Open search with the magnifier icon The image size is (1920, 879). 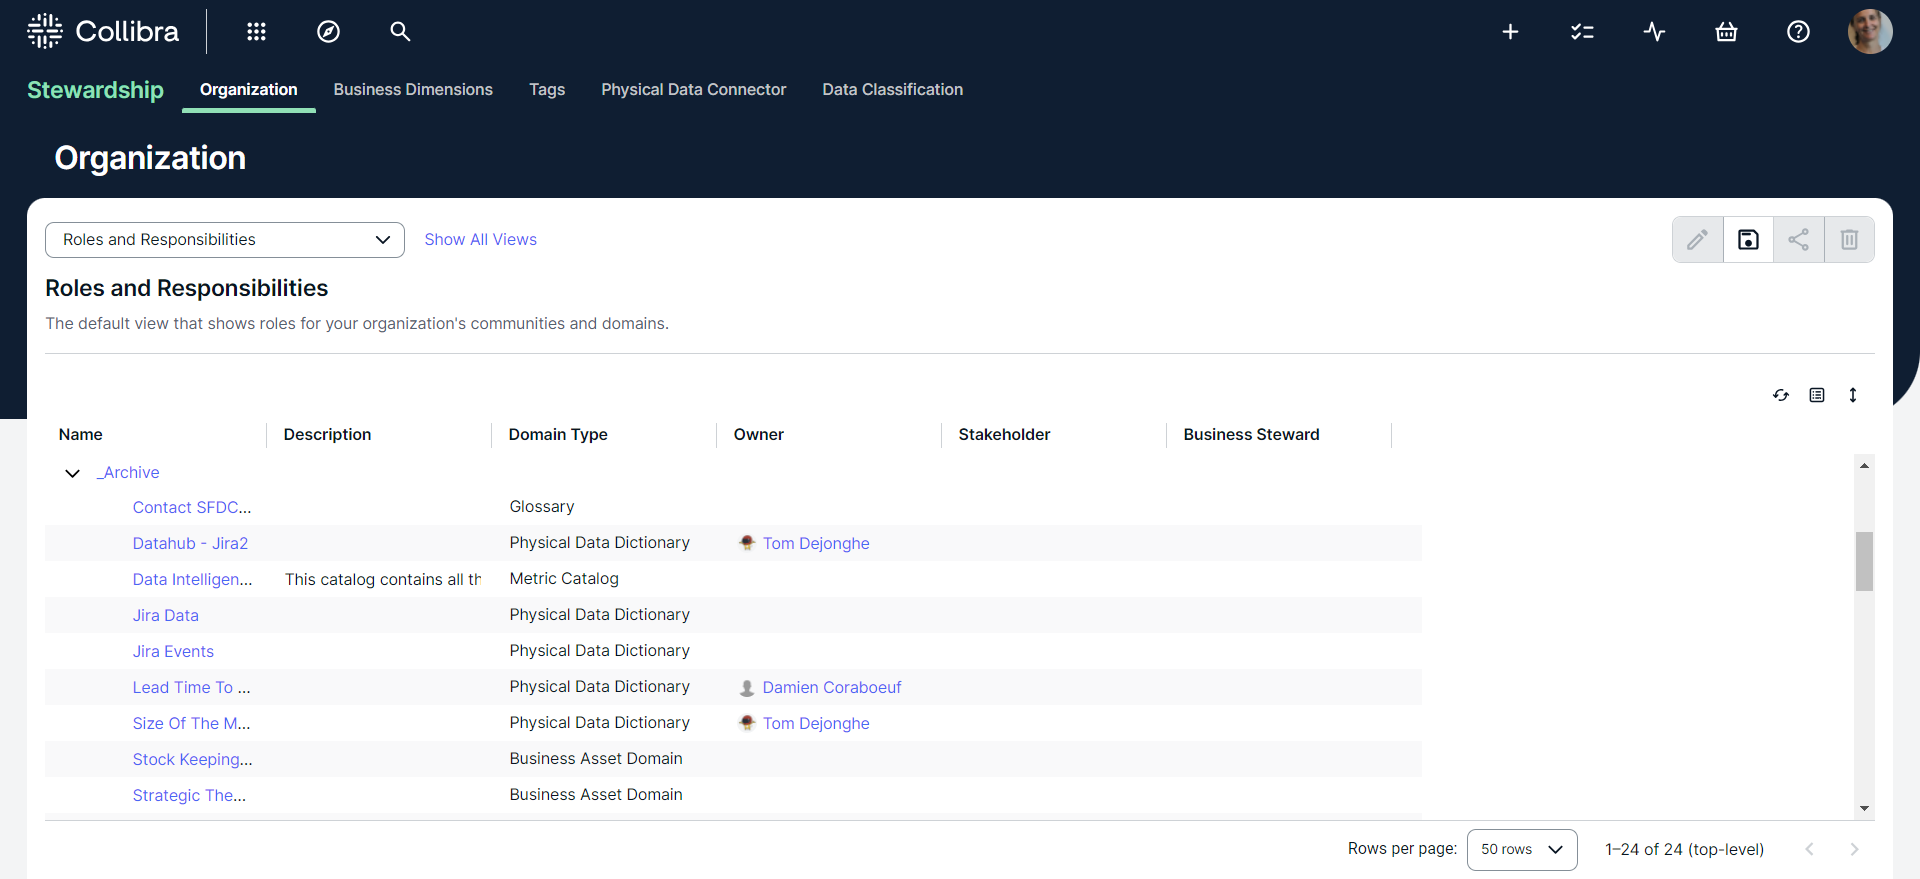click(400, 32)
